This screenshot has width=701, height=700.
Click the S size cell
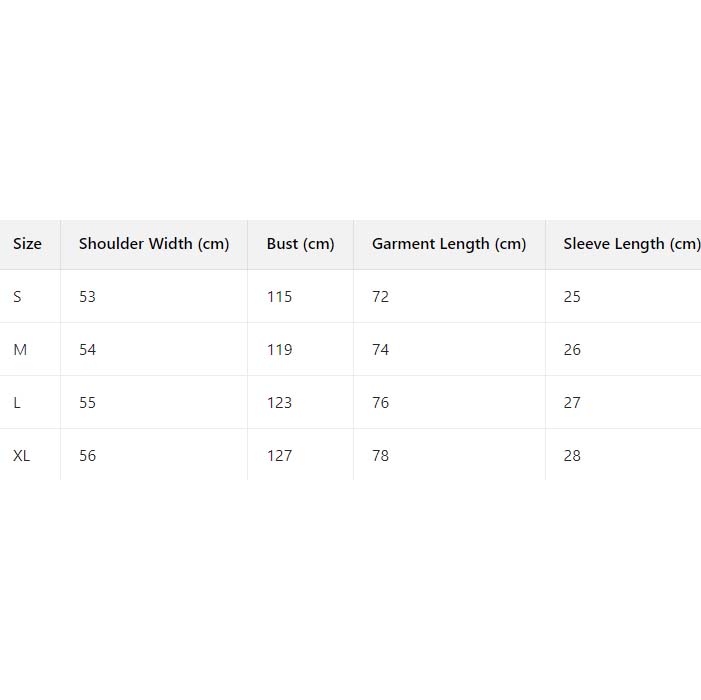(x=17, y=297)
